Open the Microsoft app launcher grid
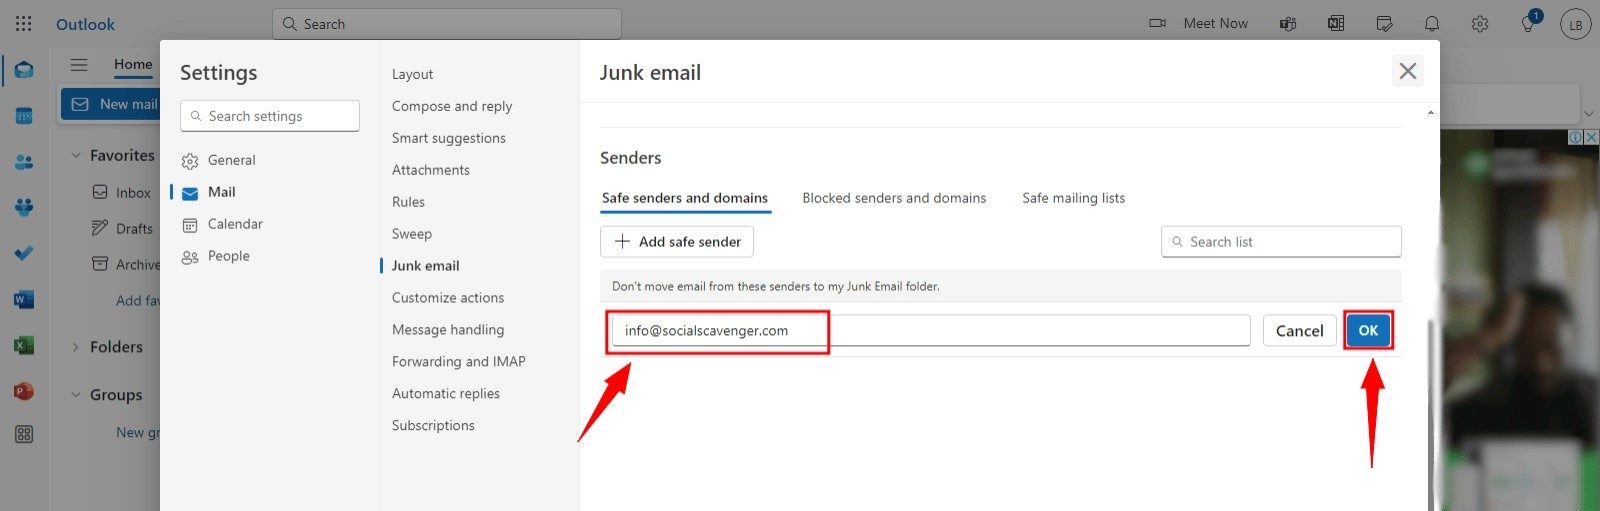The width and height of the screenshot is (1600, 511). click(24, 23)
